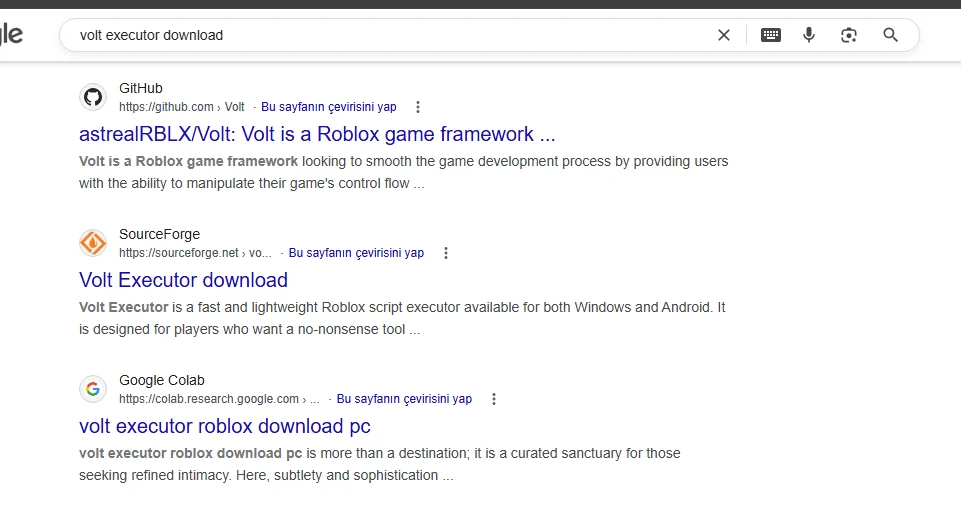Image resolution: width=961 pixels, height=508 pixels.
Task: Open the astrealRBLX/Volt result title
Action: (317, 134)
